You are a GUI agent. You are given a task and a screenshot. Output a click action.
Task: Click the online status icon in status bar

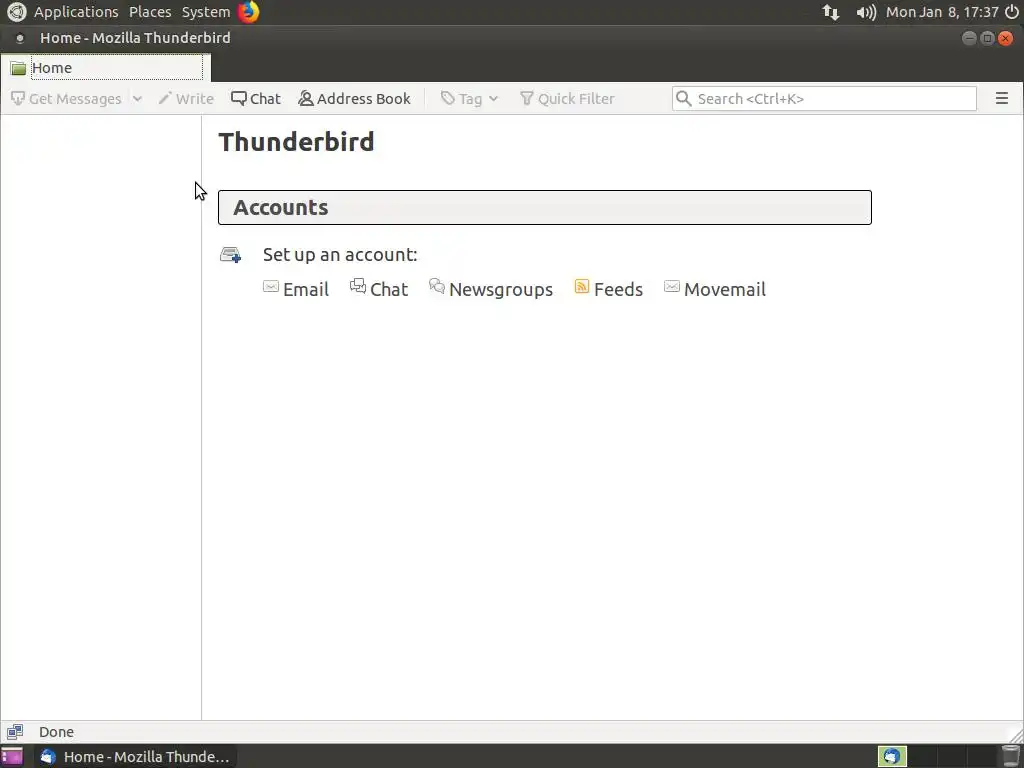click(x=15, y=732)
